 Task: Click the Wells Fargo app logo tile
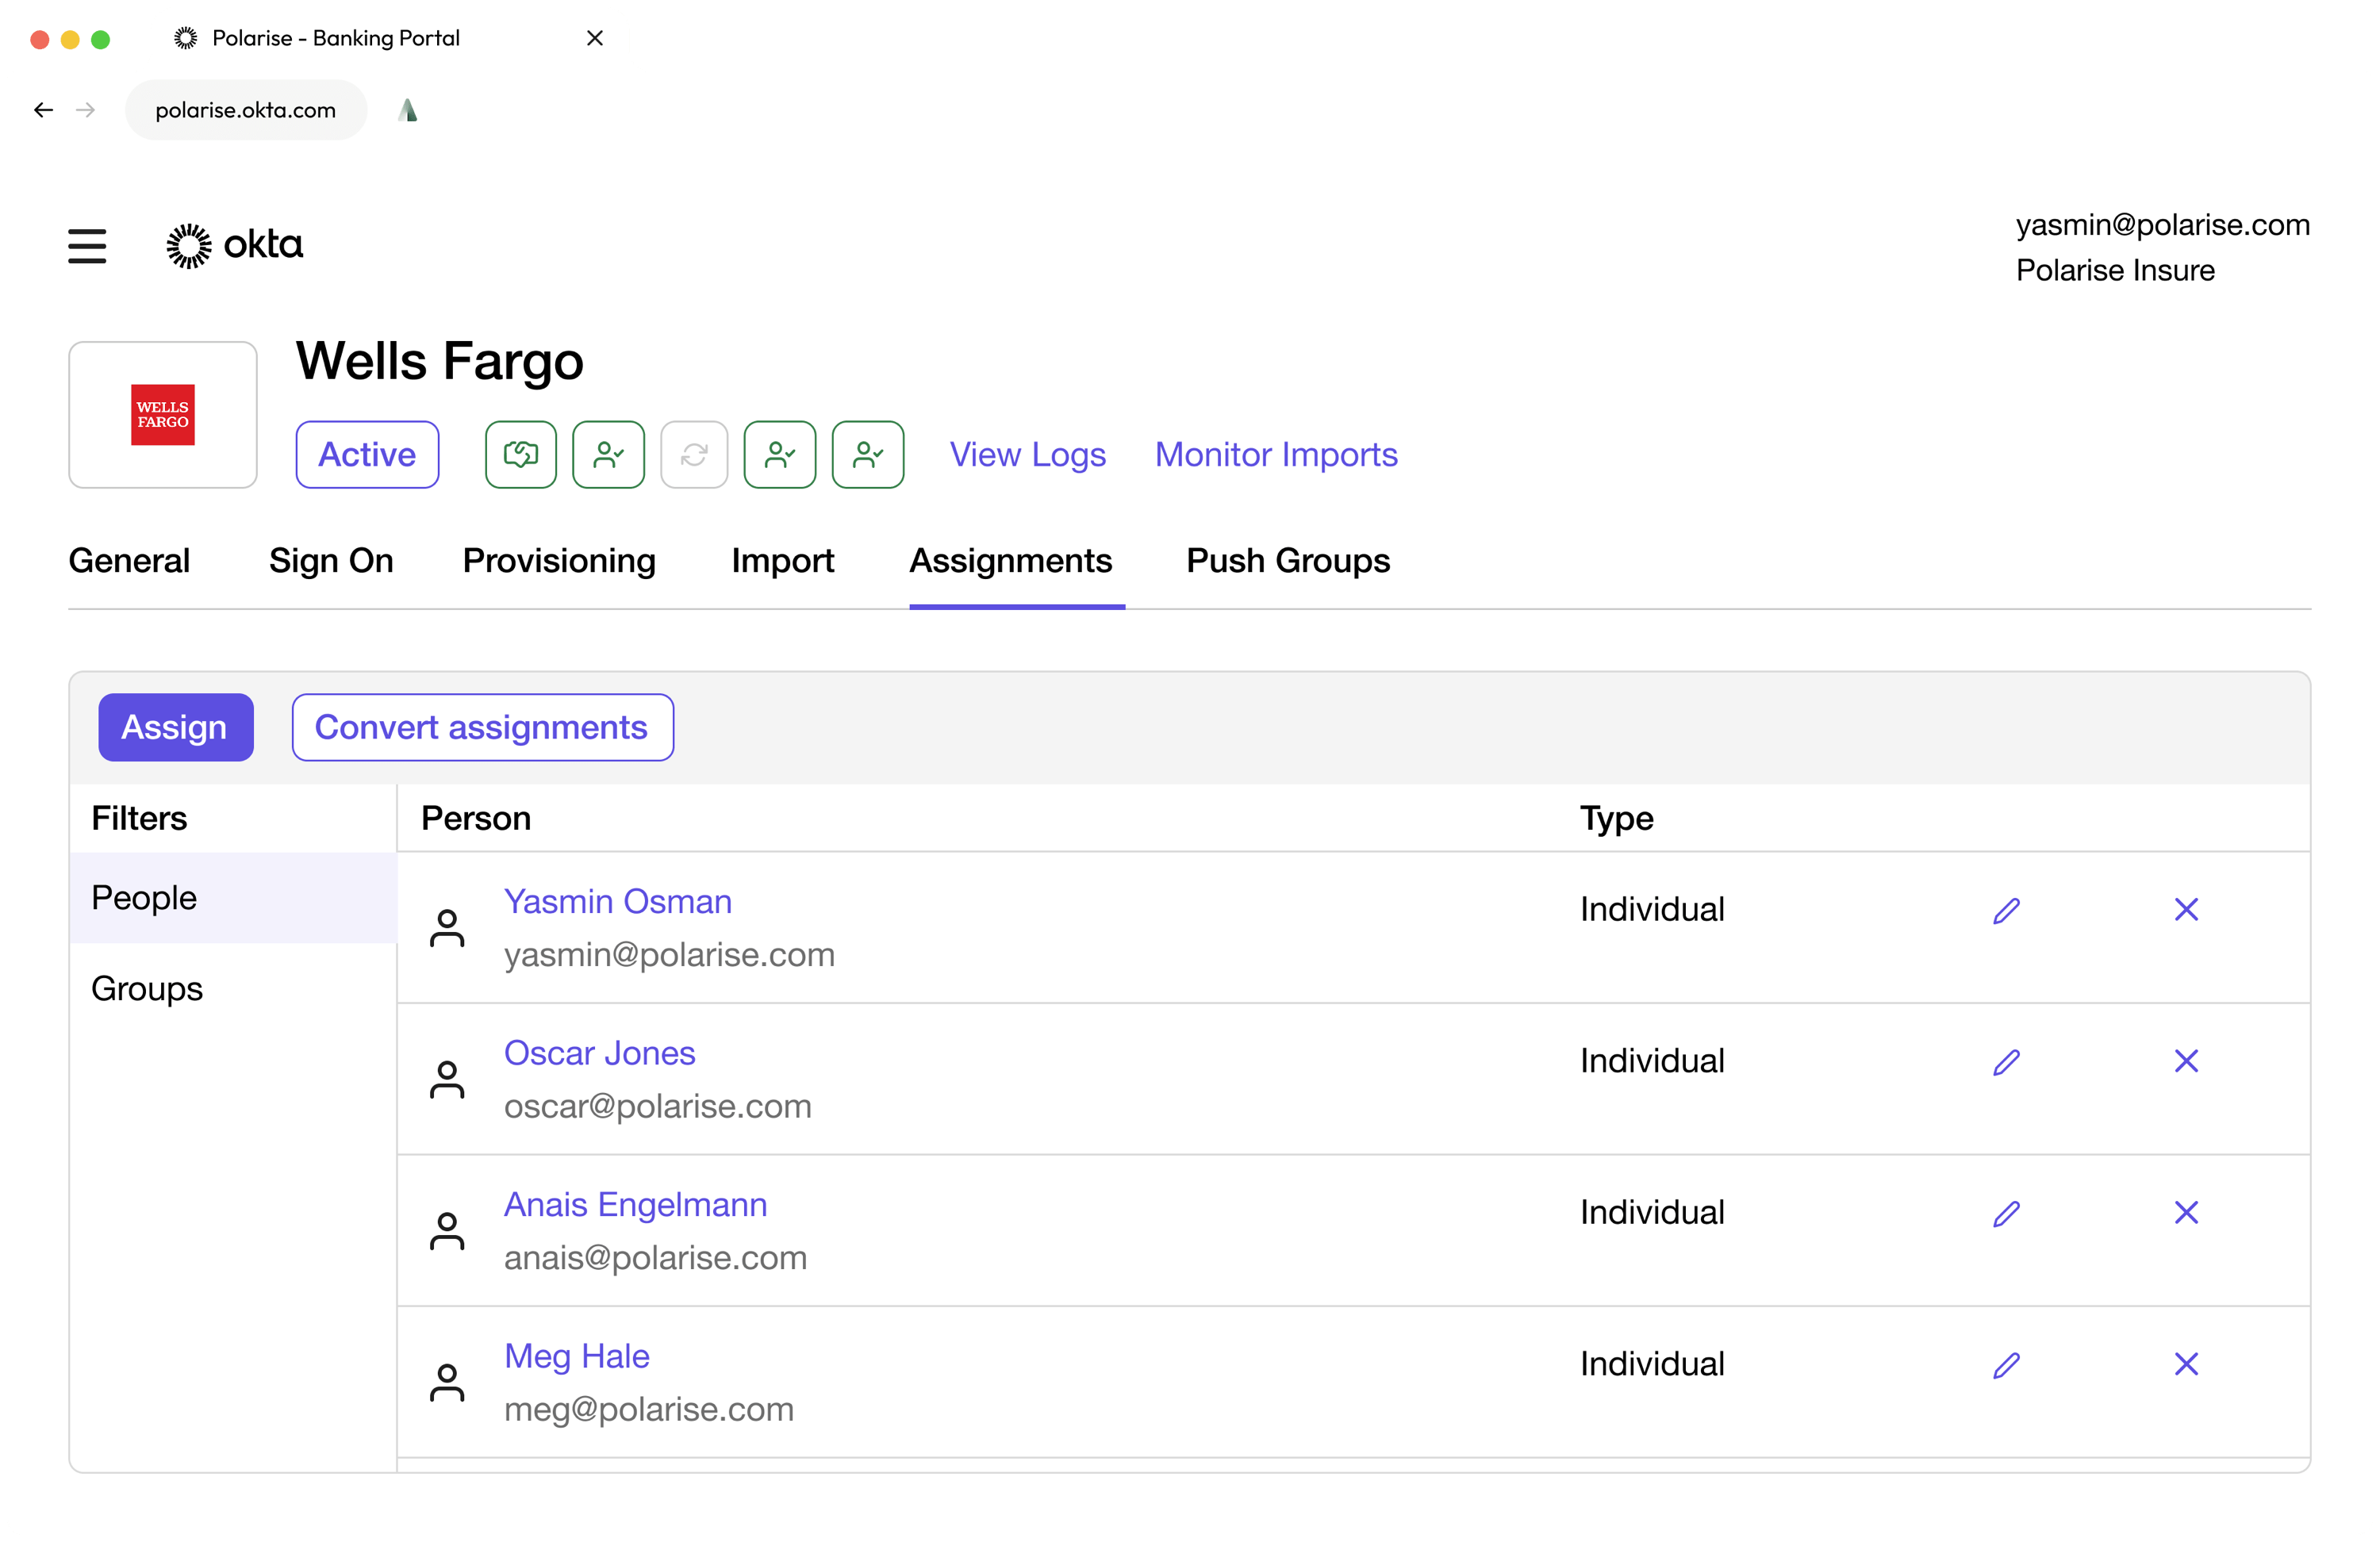click(x=163, y=415)
